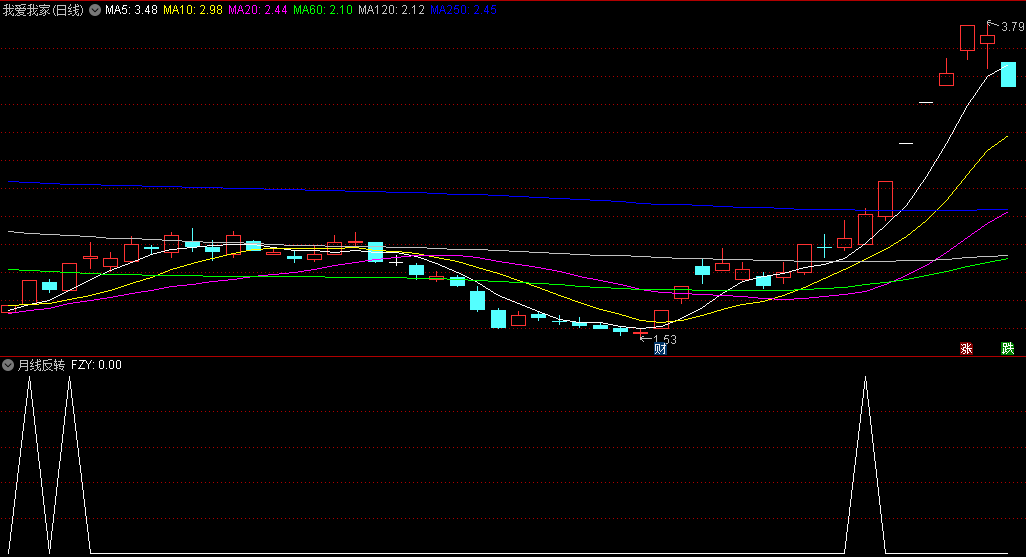Select the 我爱我家(日线) stock title
Viewport: 1026px width, 557px height.
pos(43,10)
